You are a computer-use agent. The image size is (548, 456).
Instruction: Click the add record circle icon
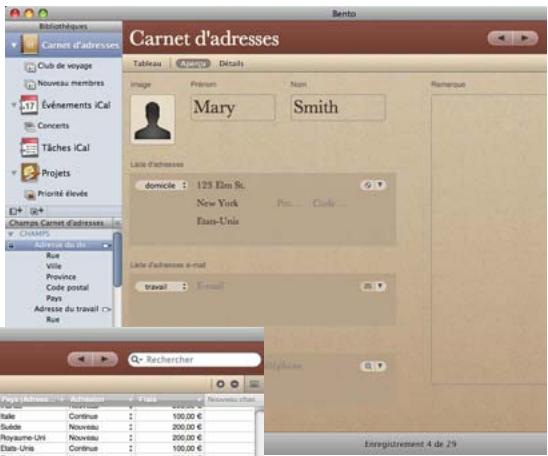220,384
